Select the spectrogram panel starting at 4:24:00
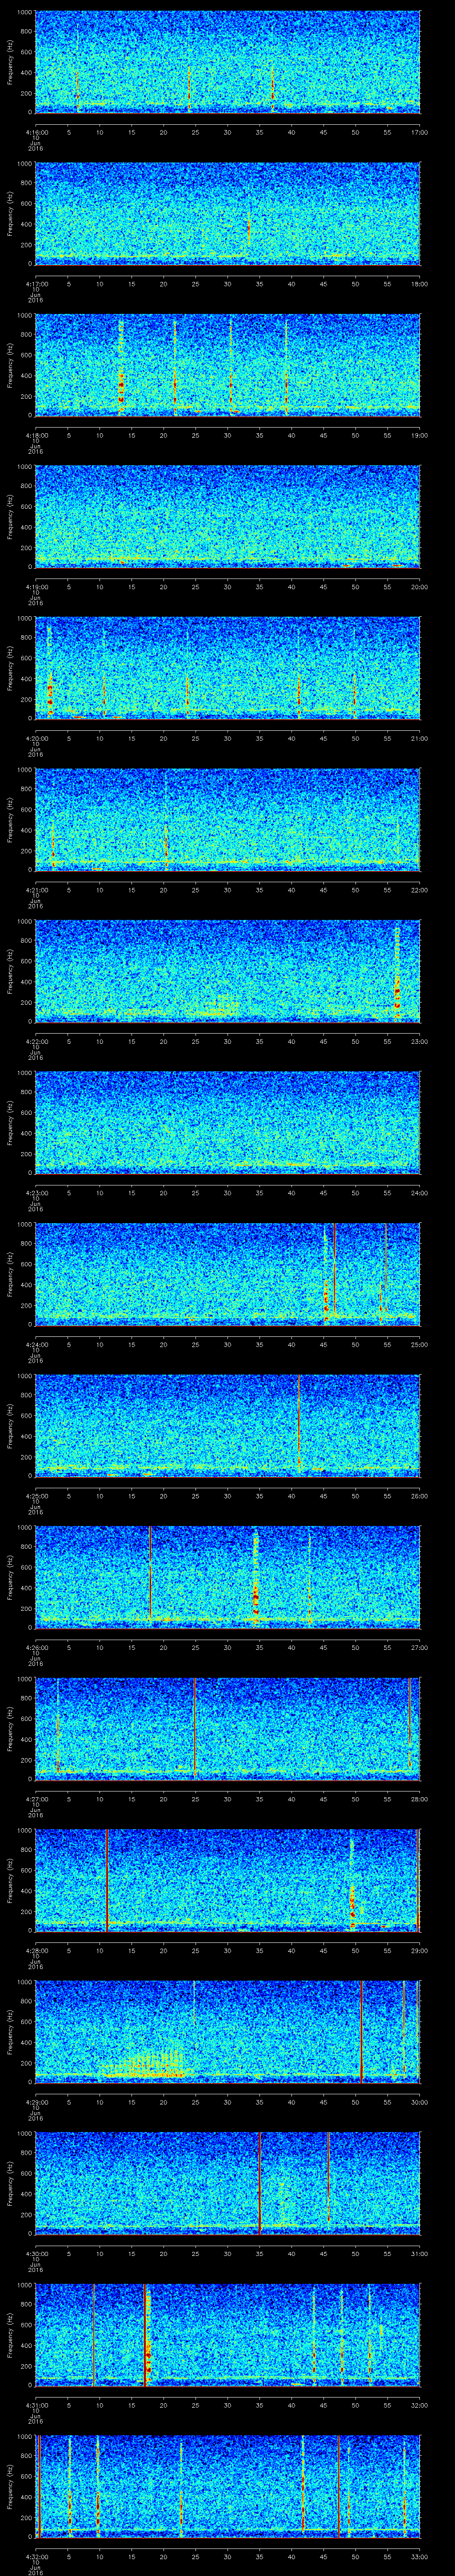455x2576 pixels. pyautogui.click(x=227, y=1274)
